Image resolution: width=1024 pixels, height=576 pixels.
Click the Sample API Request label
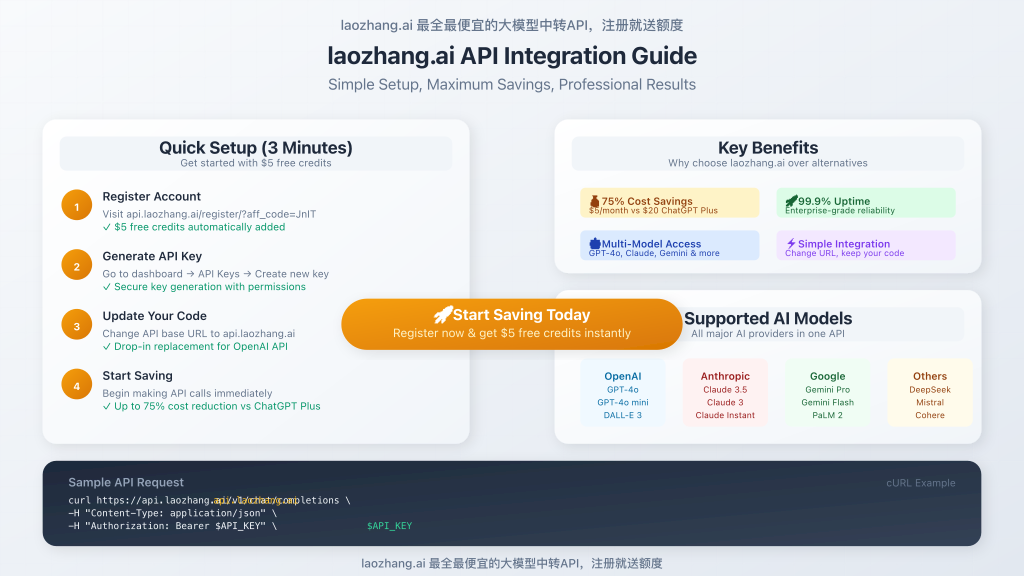[x=126, y=483]
